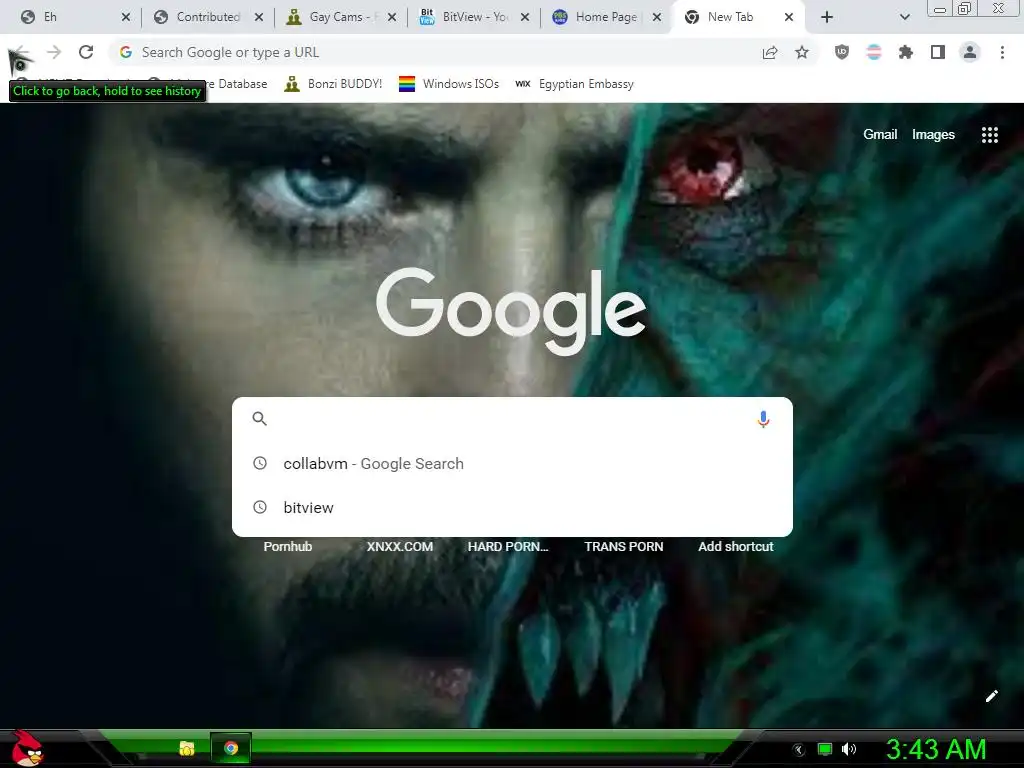The image size is (1024, 768).
Task: Close the Eh tab
Action: (x=126, y=18)
